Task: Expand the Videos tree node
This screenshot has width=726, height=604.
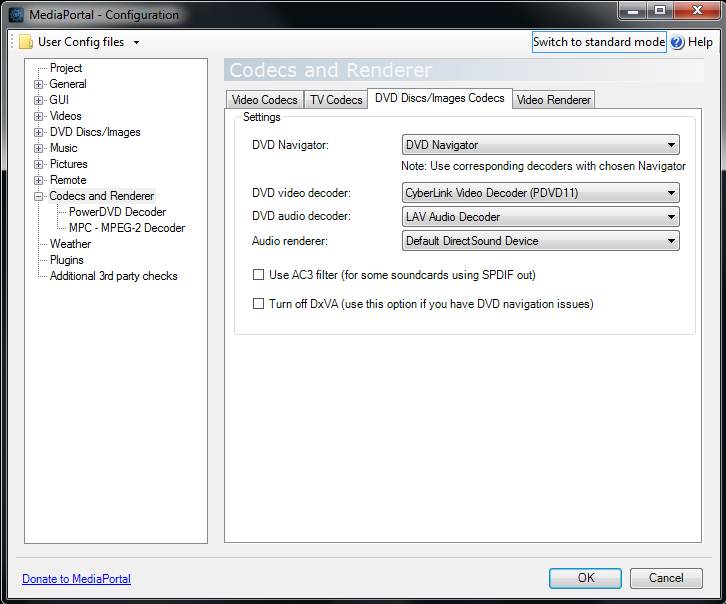Action: [39, 116]
